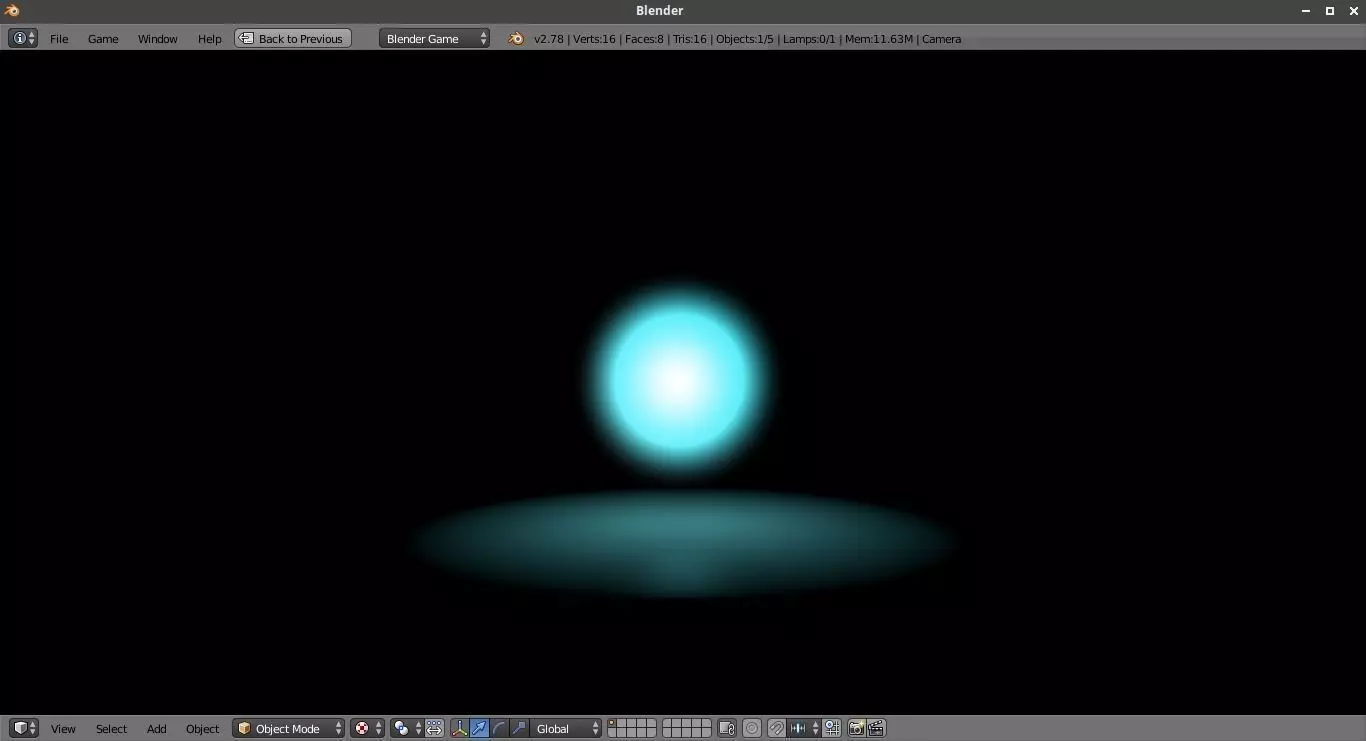Close the Blender window
The width and height of the screenshot is (1366, 741).
(x=1354, y=11)
